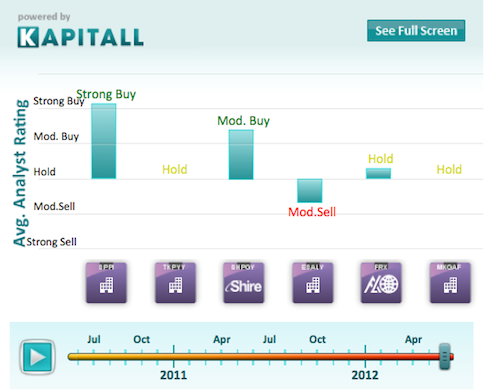Click the FRX company tile with globe logo
Viewport: 485px width, 391px height.
(x=381, y=283)
